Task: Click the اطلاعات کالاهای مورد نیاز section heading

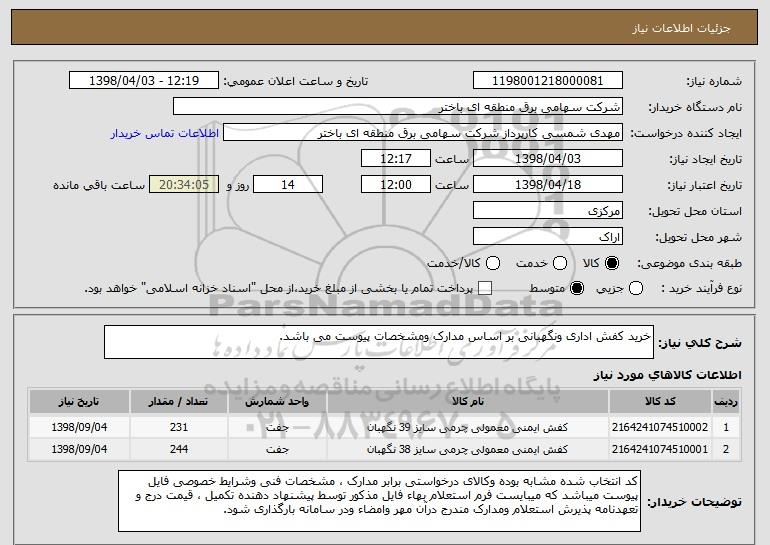Action: coord(667,375)
